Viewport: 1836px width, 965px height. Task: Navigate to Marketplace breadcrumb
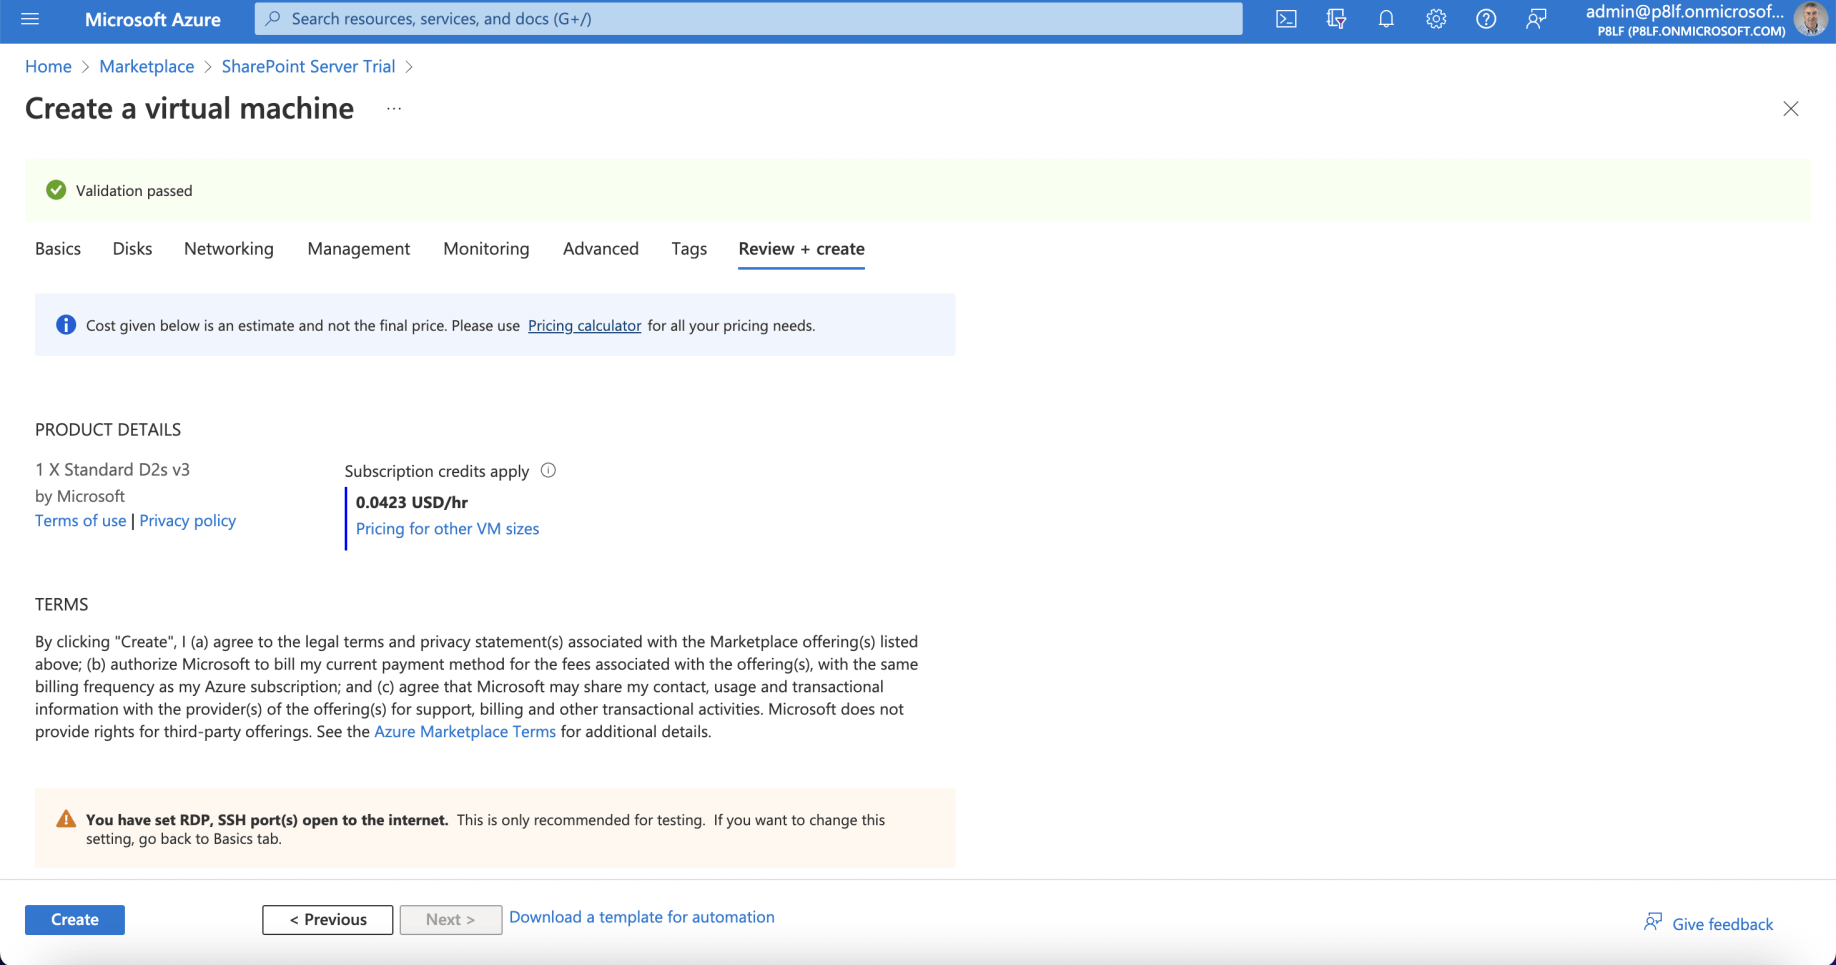[x=147, y=66]
